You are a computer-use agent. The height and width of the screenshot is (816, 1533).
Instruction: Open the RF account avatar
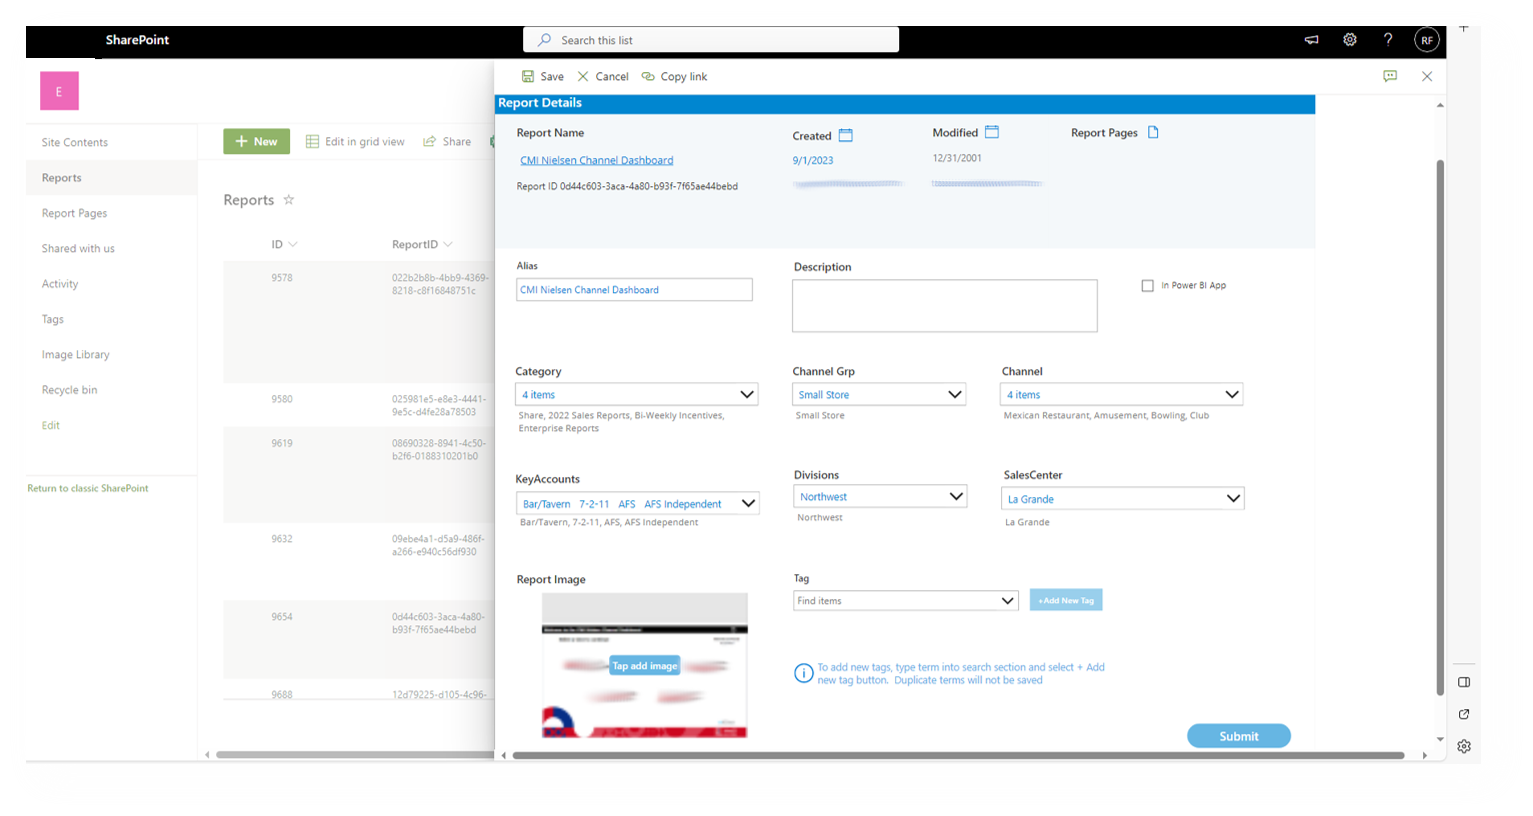tap(1427, 40)
